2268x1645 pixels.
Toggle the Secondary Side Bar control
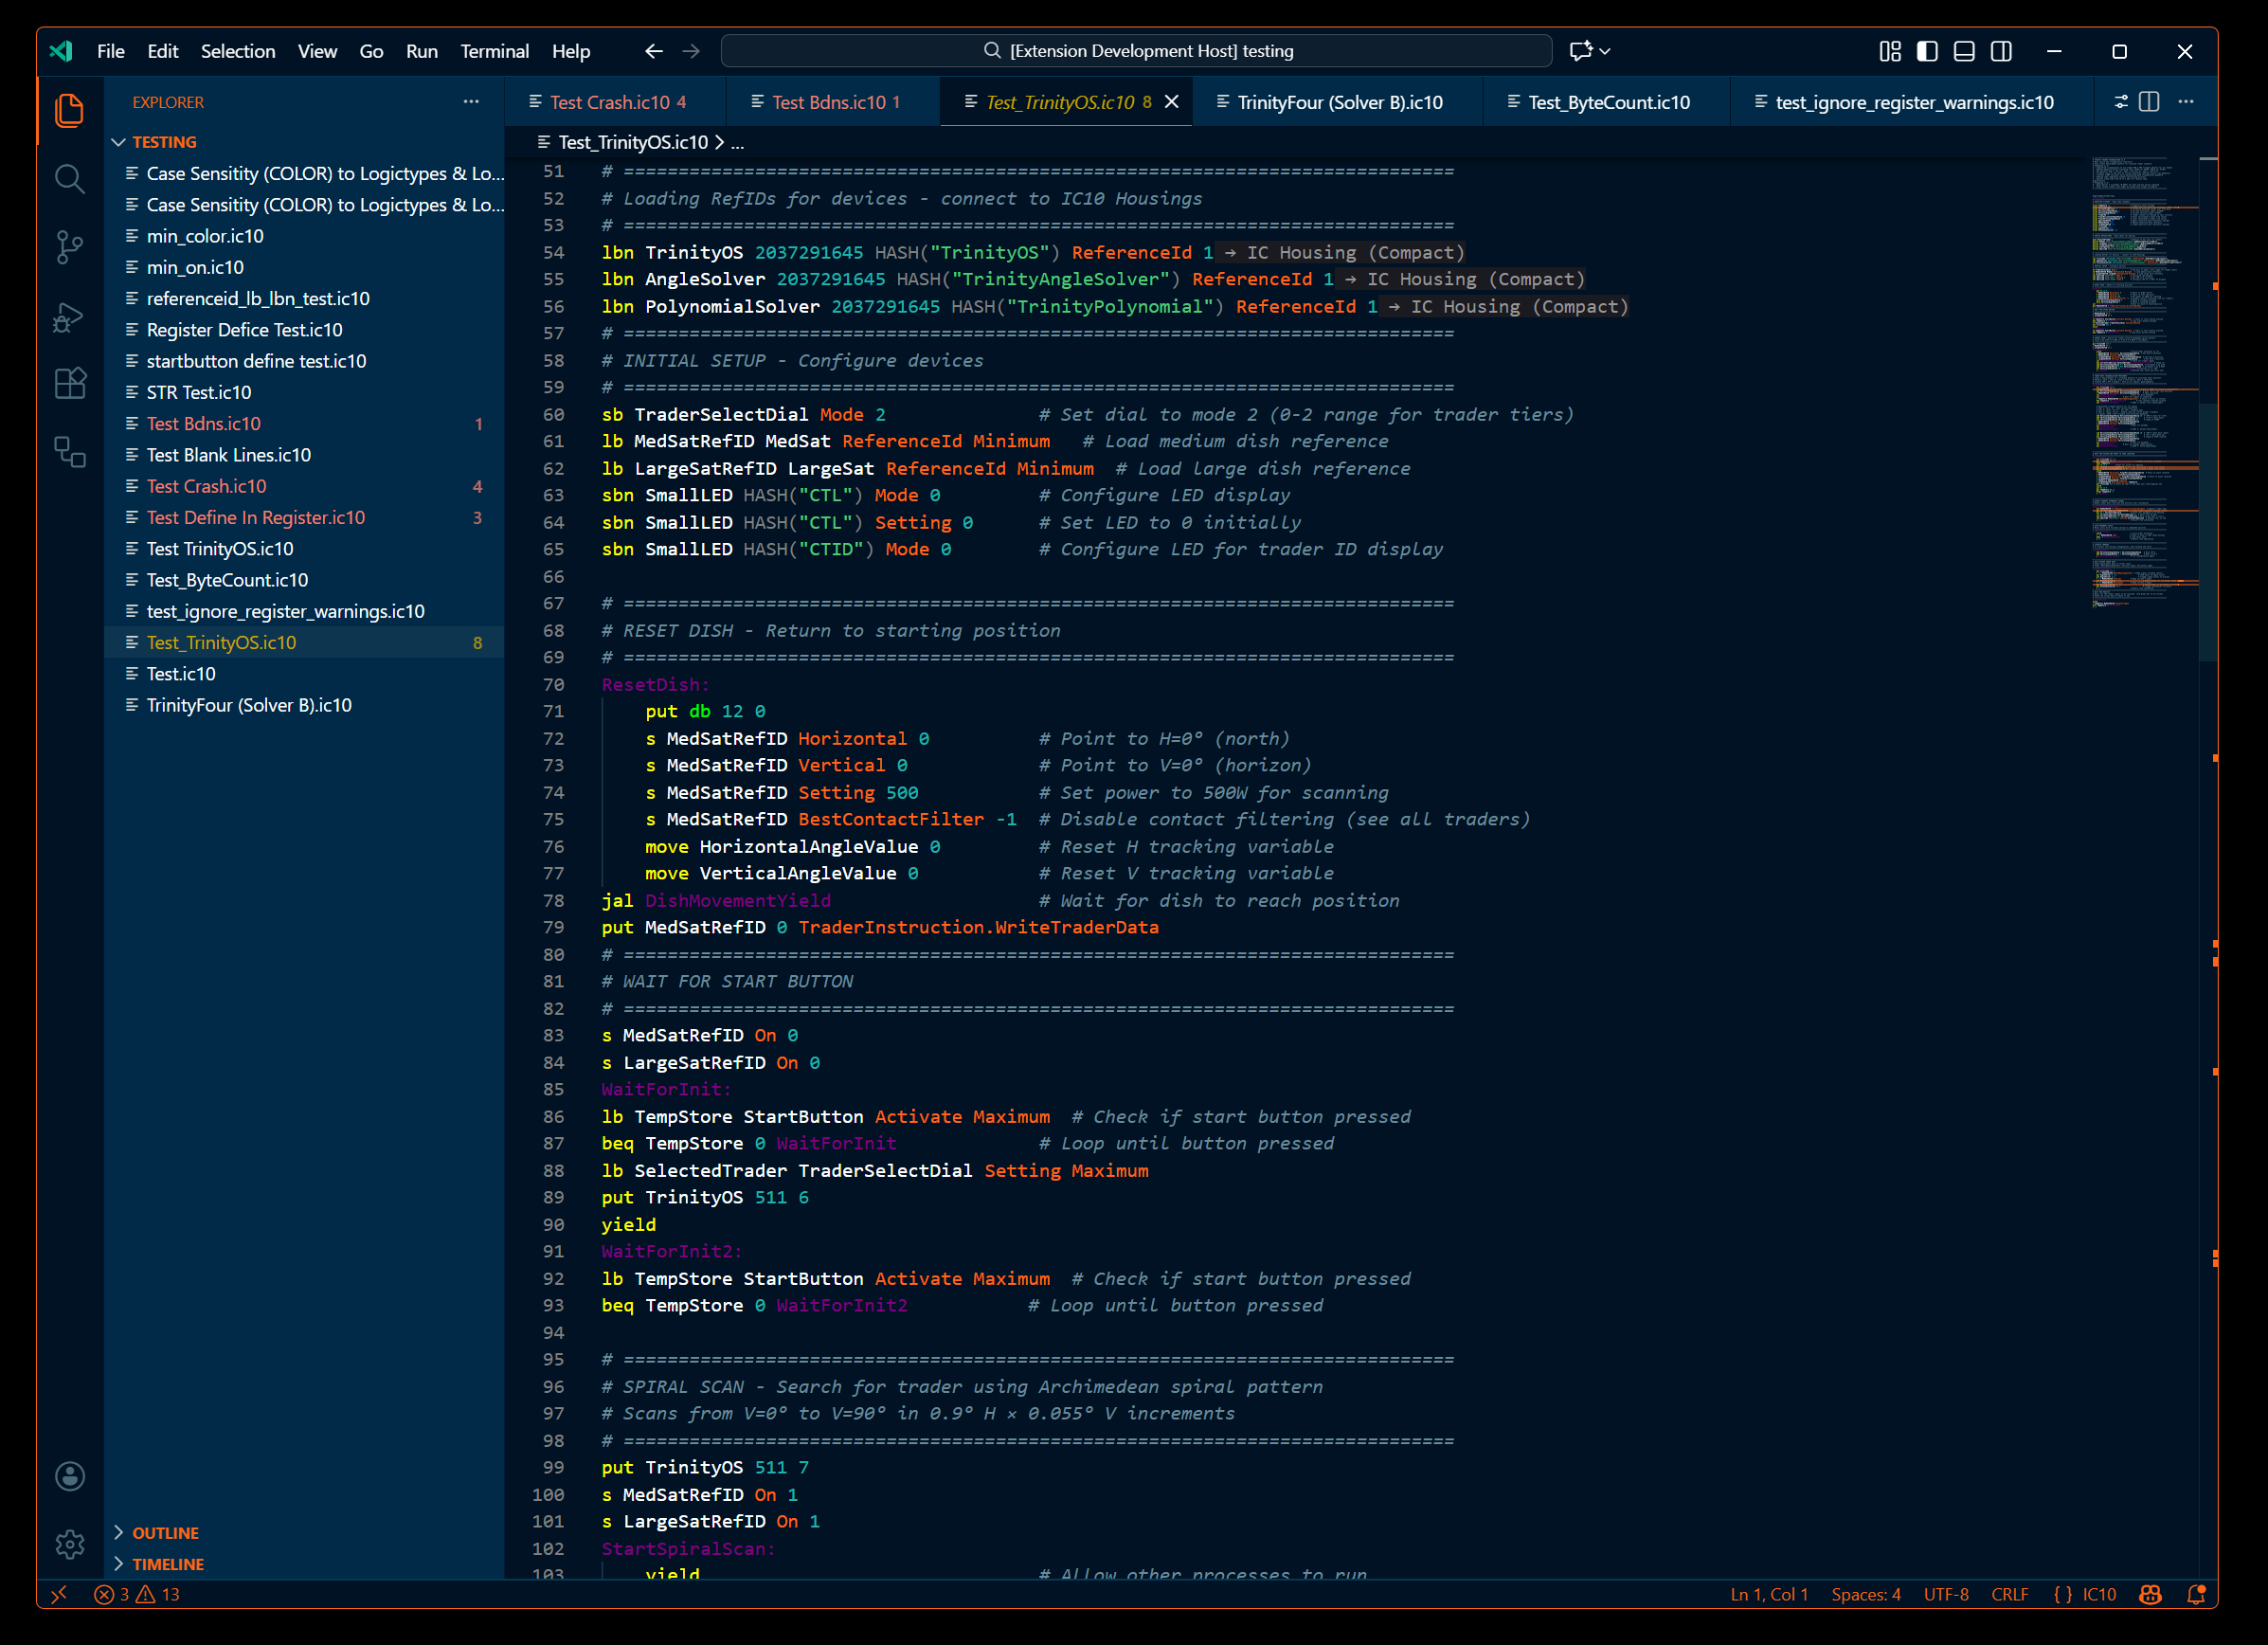2001,51
